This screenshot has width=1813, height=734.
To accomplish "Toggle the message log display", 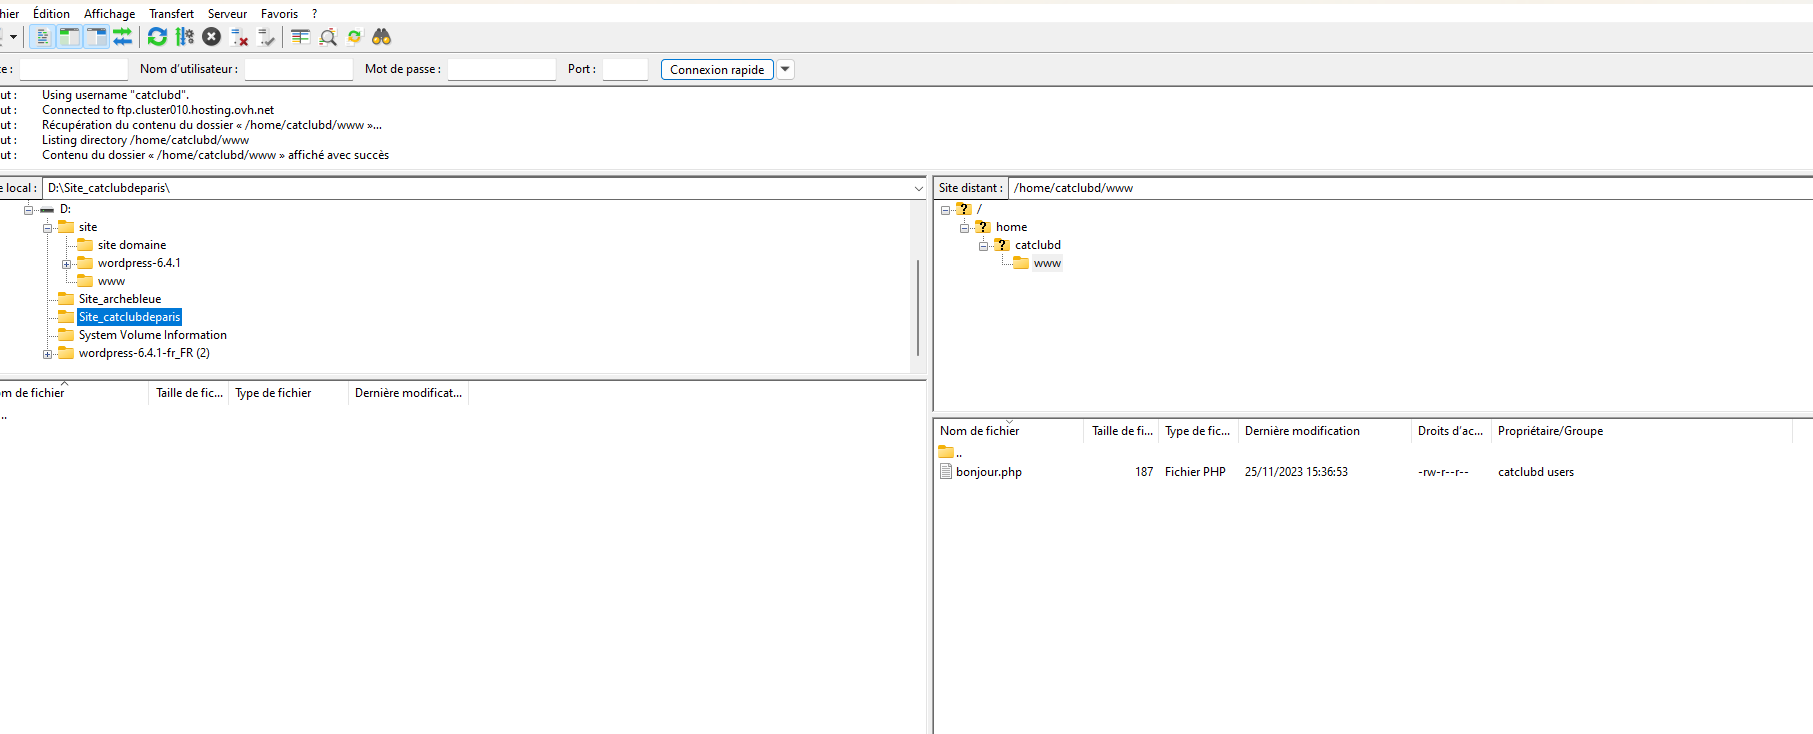I will pyautogui.click(x=43, y=37).
